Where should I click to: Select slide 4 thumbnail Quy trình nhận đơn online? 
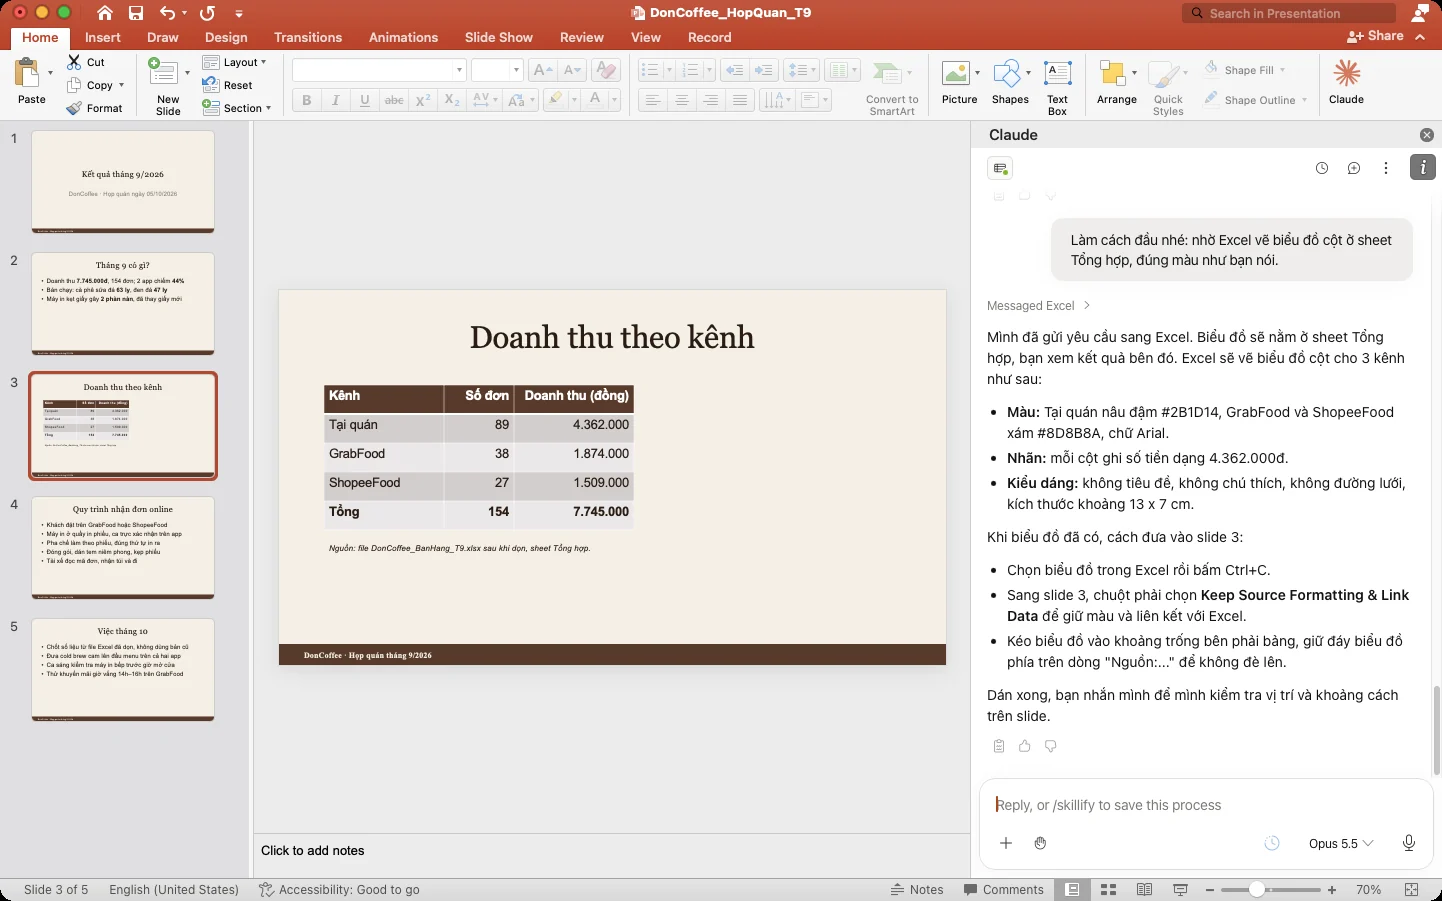coord(123,547)
